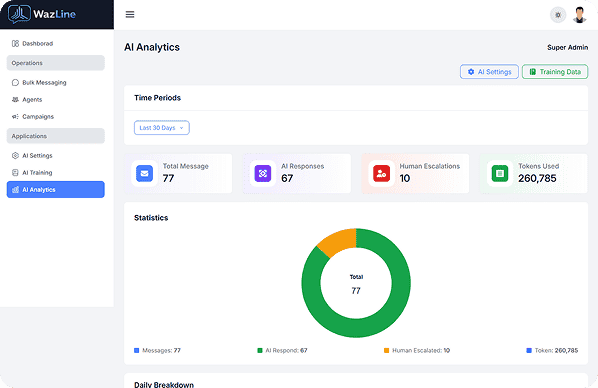This screenshot has height=388, width=598.
Task: Click the Operations section header
Action: [x=56, y=63]
